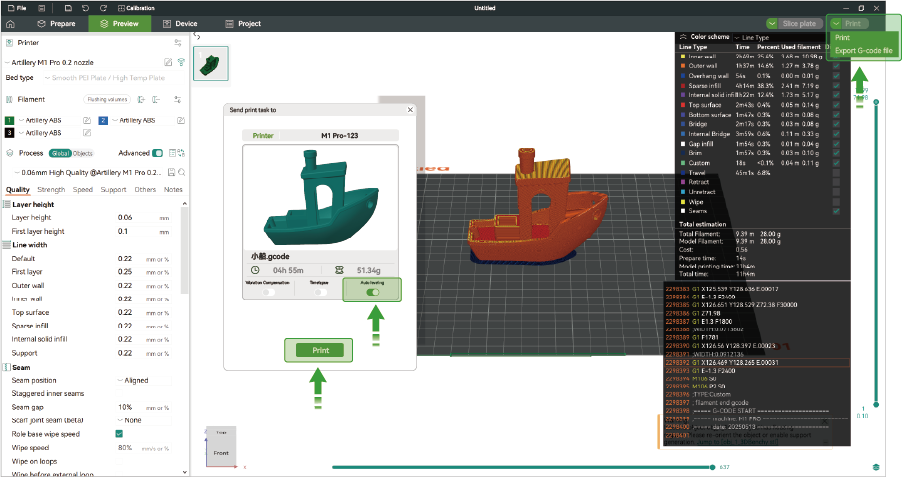
Task: Open the Calibration menu
Action: [x=136, y=8]
